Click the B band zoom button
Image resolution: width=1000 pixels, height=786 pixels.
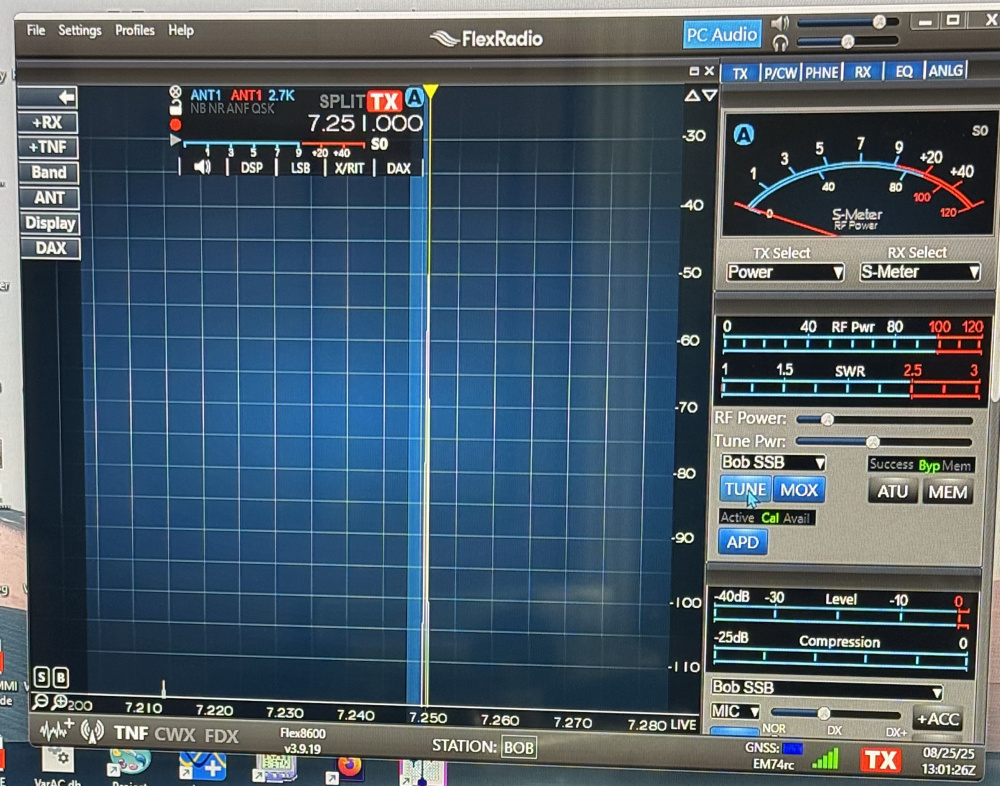[61, 677]
